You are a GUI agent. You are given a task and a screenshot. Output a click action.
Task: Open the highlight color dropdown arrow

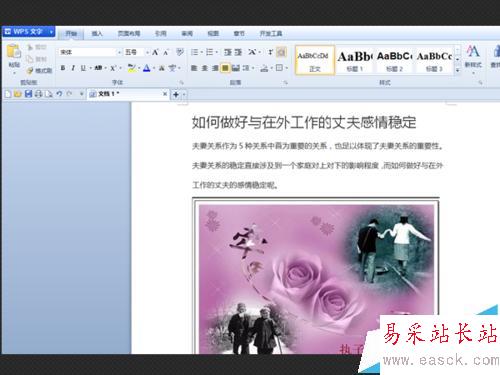click(x=139, y=68)
